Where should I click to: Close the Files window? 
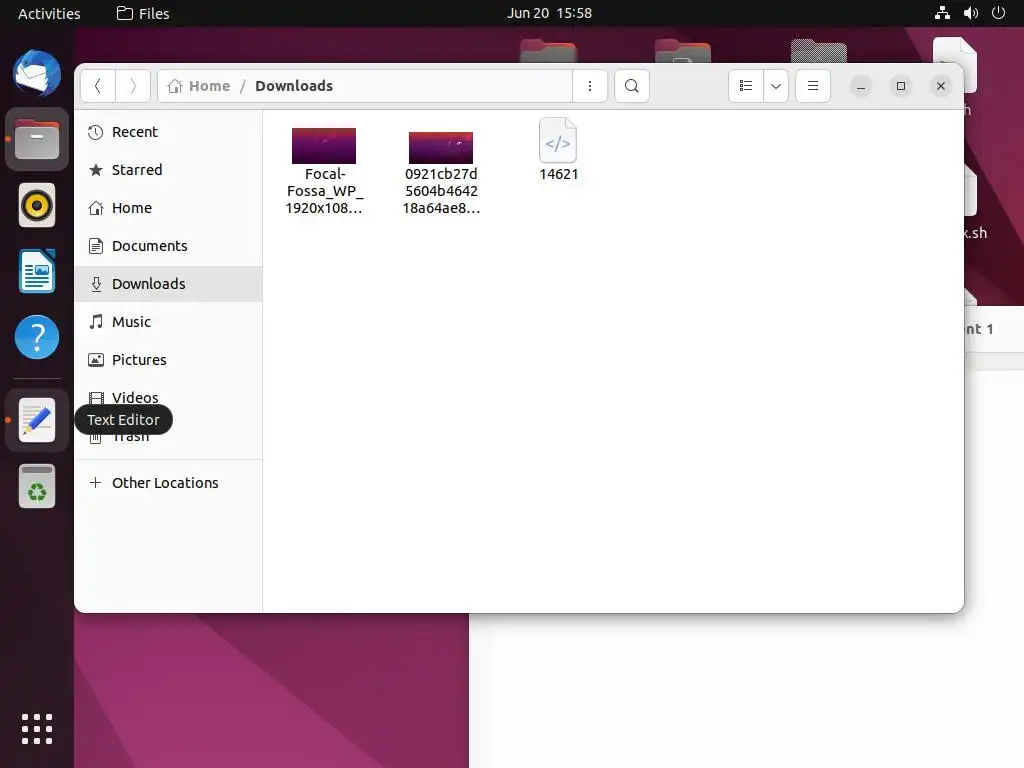[940, 86]
